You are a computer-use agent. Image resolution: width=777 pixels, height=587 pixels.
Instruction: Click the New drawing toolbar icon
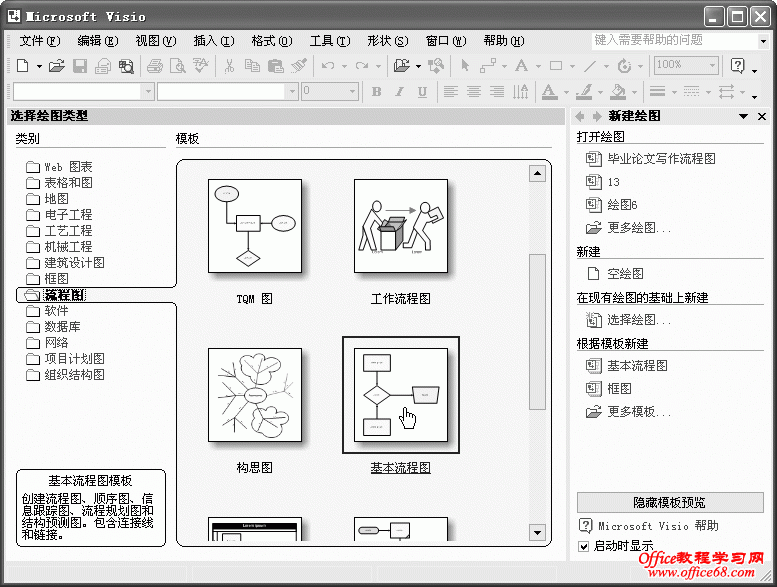tap(23, 66)
